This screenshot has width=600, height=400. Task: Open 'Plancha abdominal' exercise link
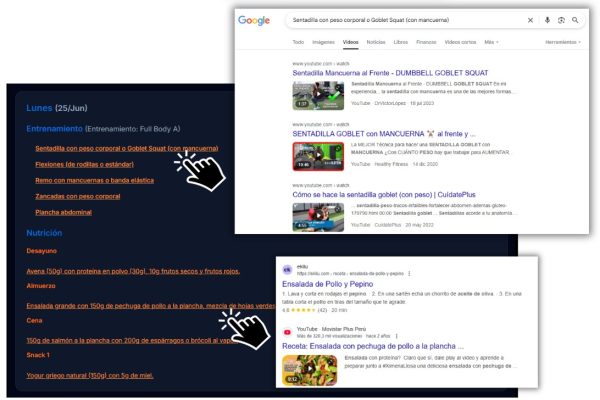[64, 212]
